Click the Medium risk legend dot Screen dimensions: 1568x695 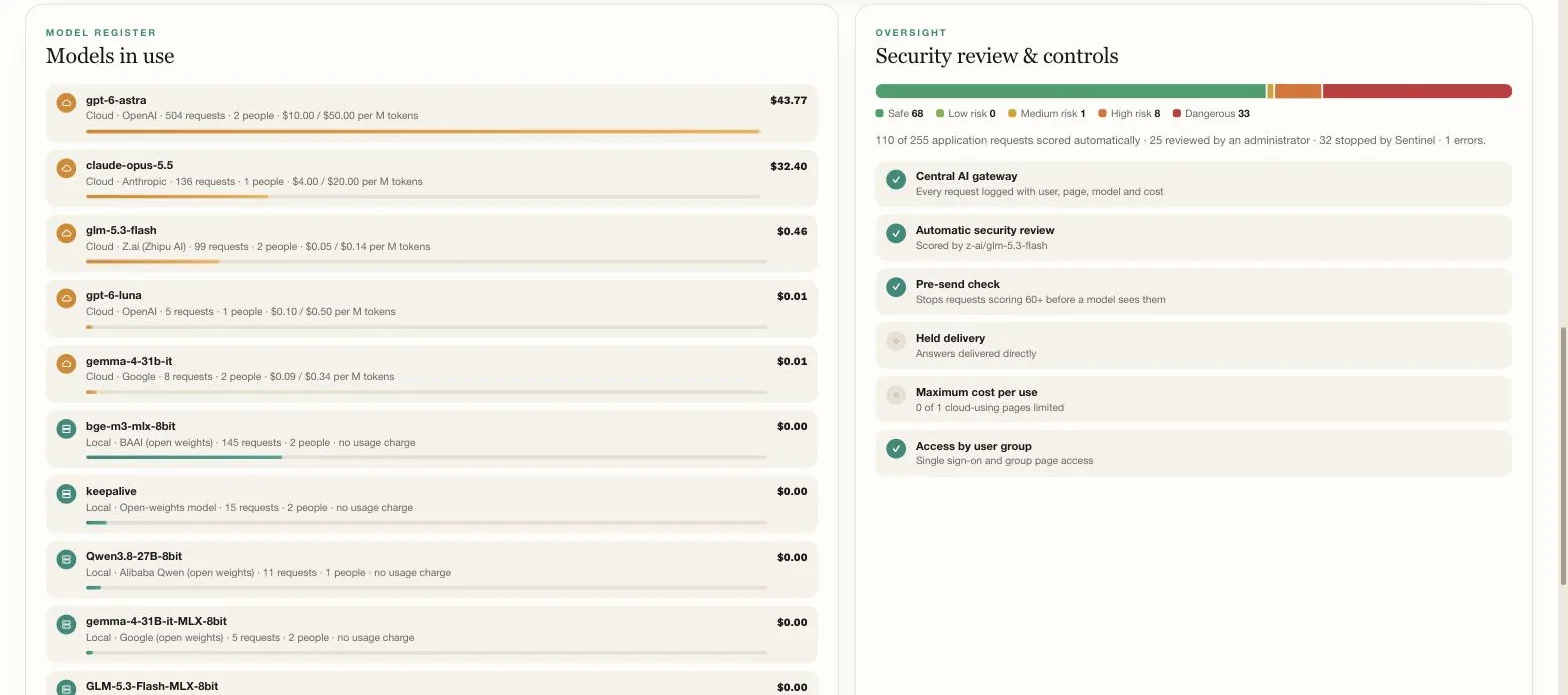(x=1012, y=113)
